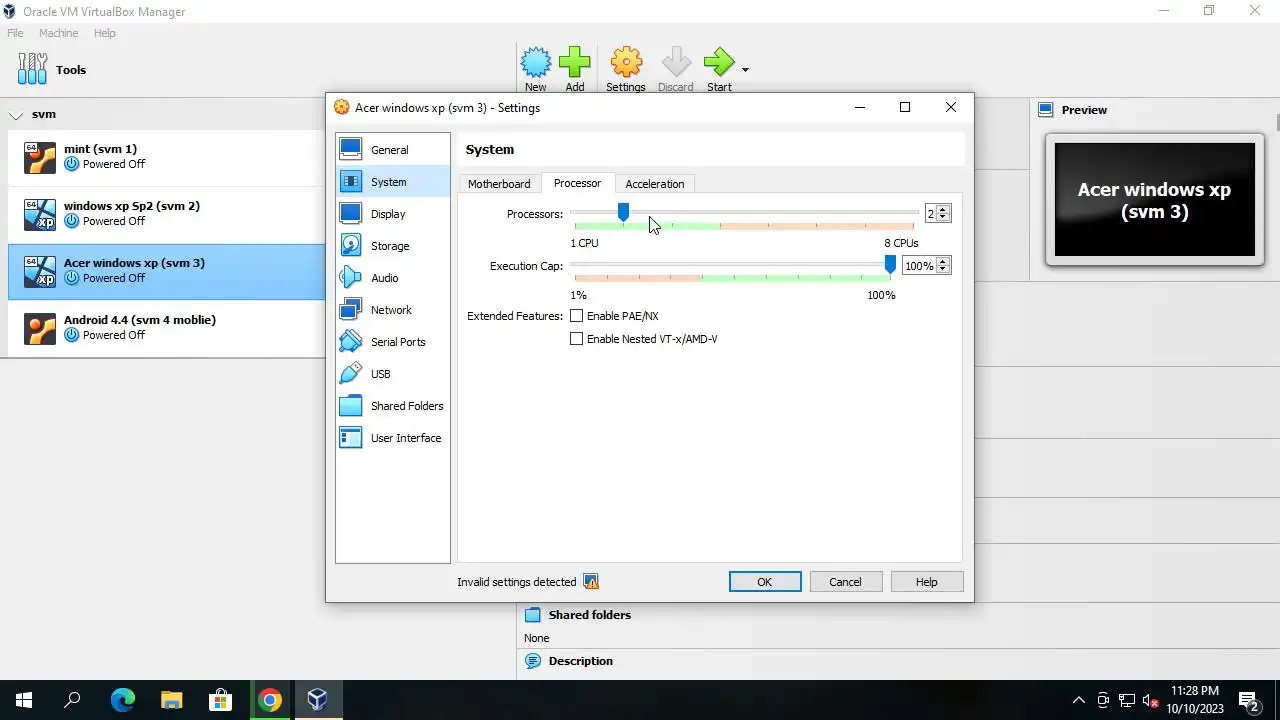Screen dimensions: 1280x720
Task: Click the VirtualBox taskbar icon
Action: 318,700
